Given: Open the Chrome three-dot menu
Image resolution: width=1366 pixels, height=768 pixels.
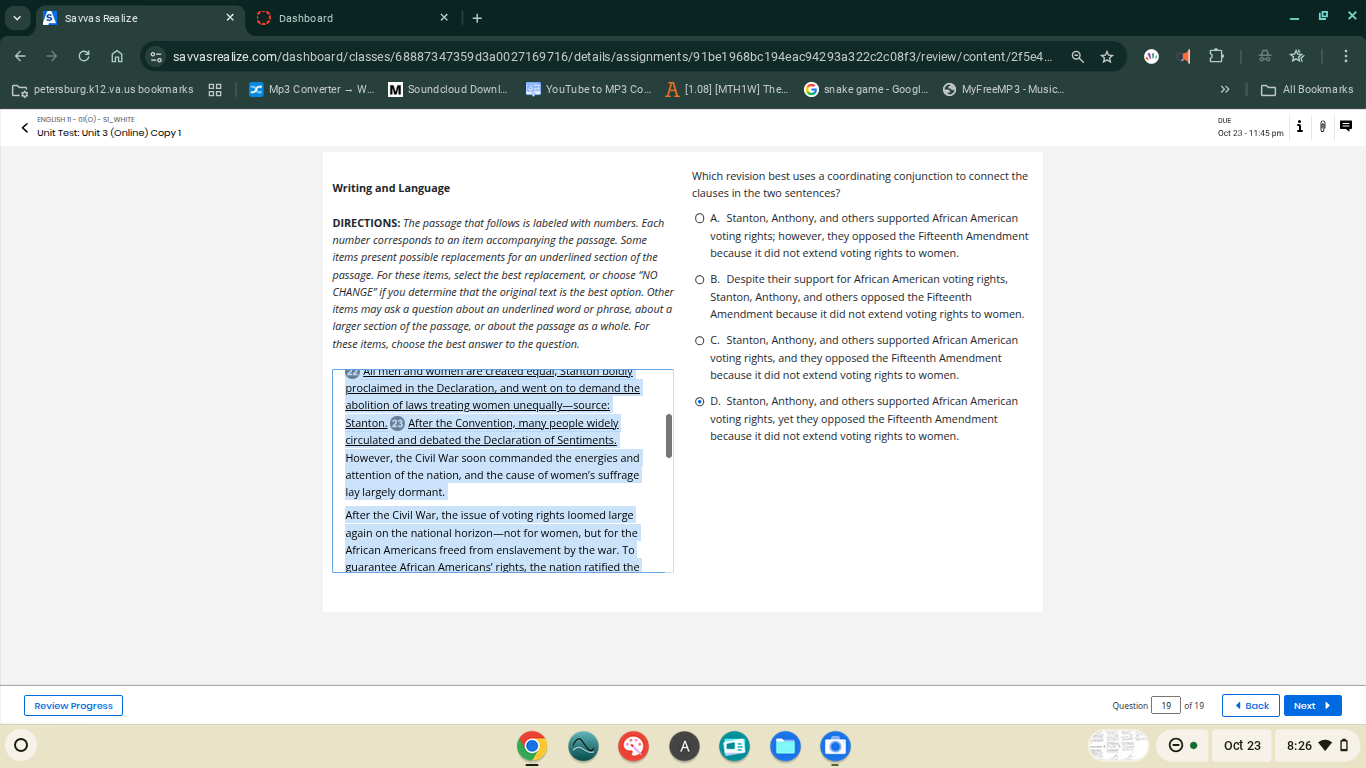Looking at the screenshot, I should (1345, 57).
